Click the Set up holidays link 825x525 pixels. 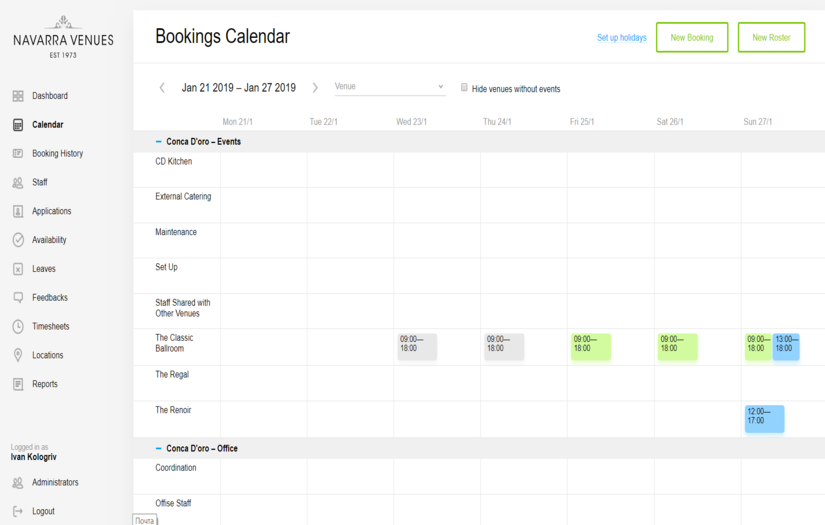point(621,37)
